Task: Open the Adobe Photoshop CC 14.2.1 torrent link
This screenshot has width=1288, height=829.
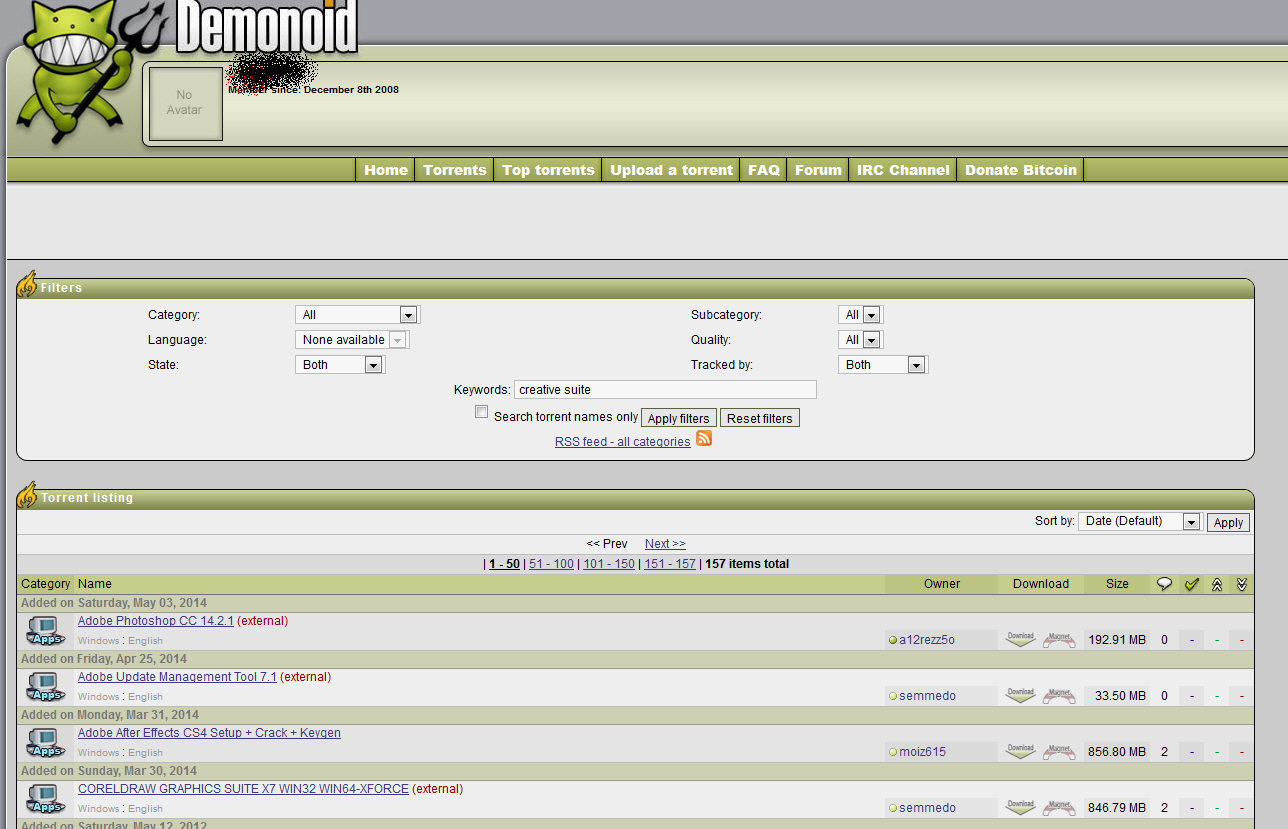Action: [x=156, y=621]
